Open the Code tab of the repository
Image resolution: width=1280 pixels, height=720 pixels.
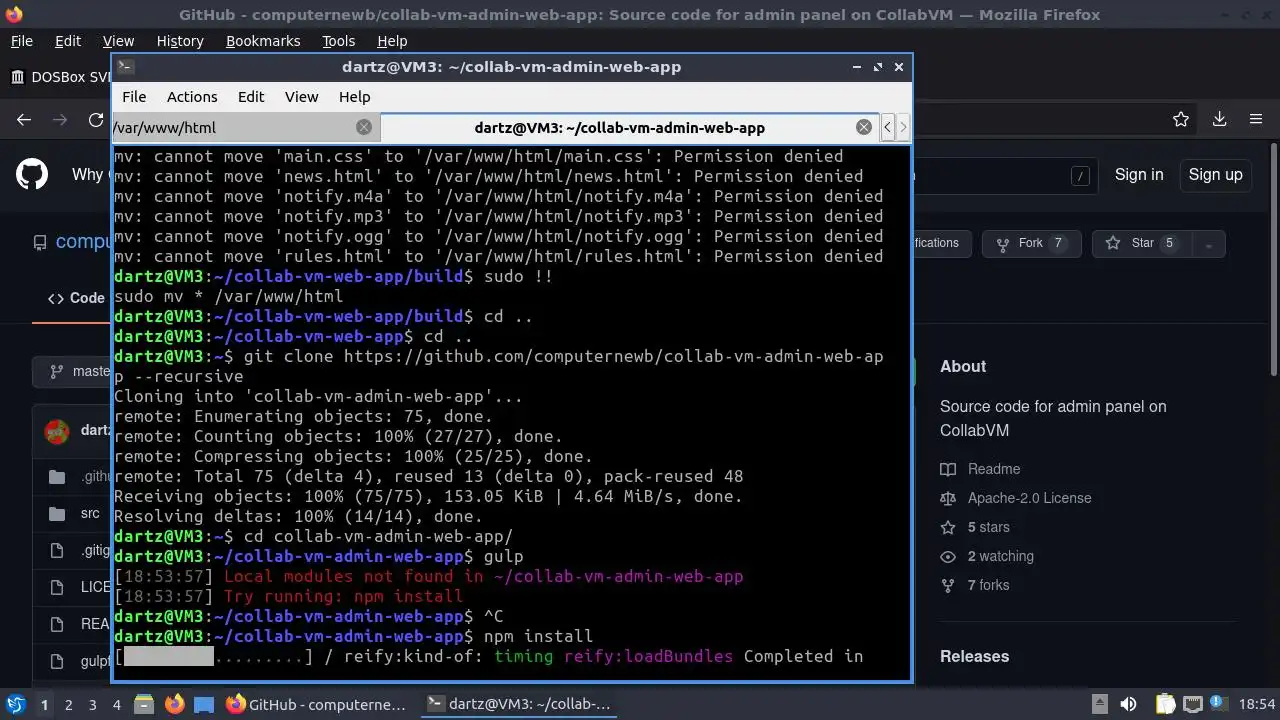point(76,298)
